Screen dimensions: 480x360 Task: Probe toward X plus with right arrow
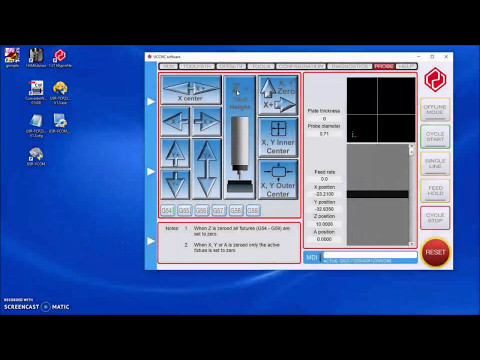click(x=207, y=121)
